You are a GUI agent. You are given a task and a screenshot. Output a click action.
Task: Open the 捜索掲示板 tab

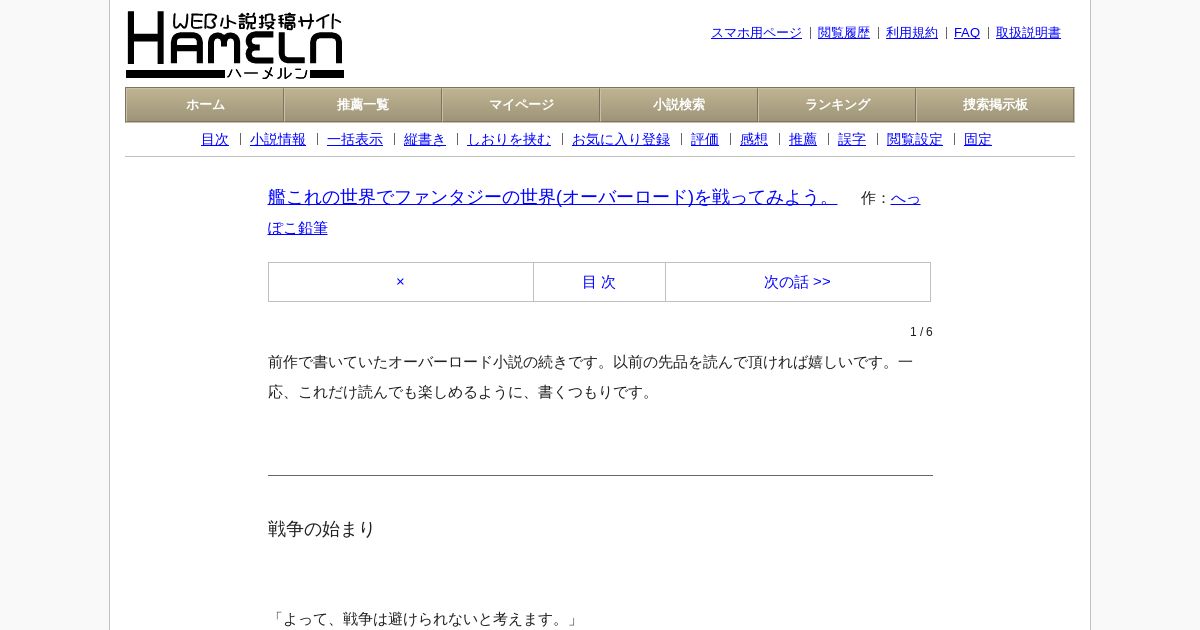click(995, 105)
